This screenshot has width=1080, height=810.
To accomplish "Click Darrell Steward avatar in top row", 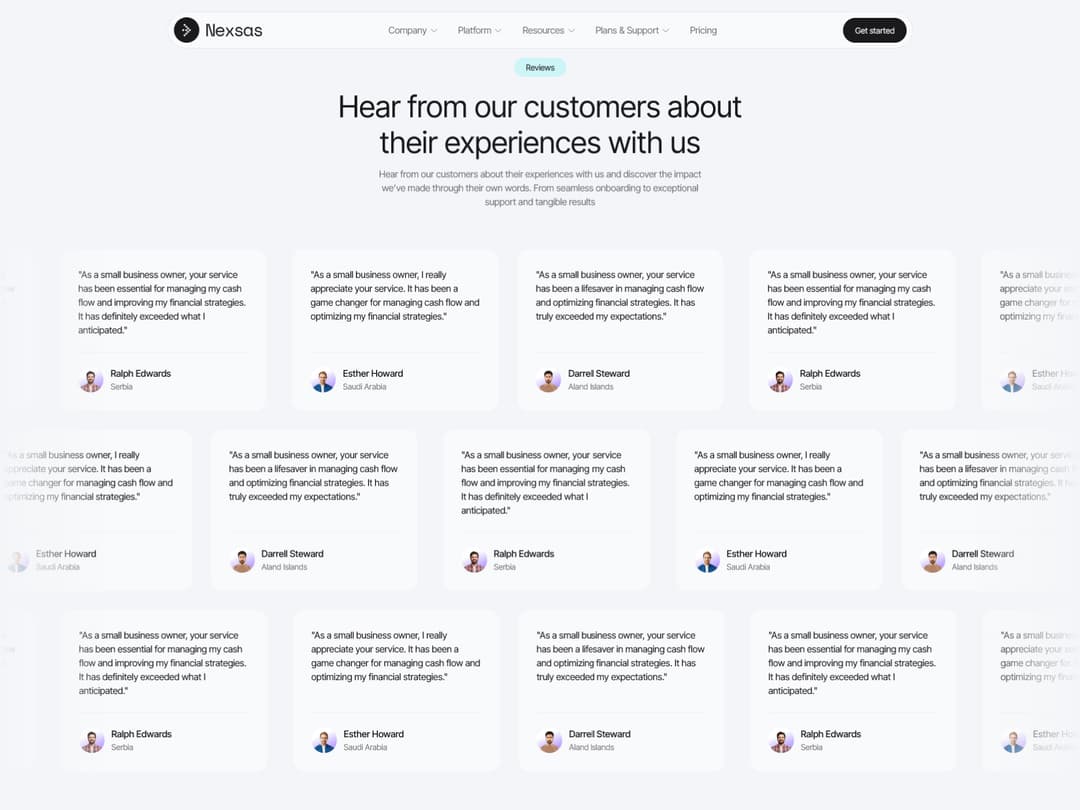I will click(548, 380).
